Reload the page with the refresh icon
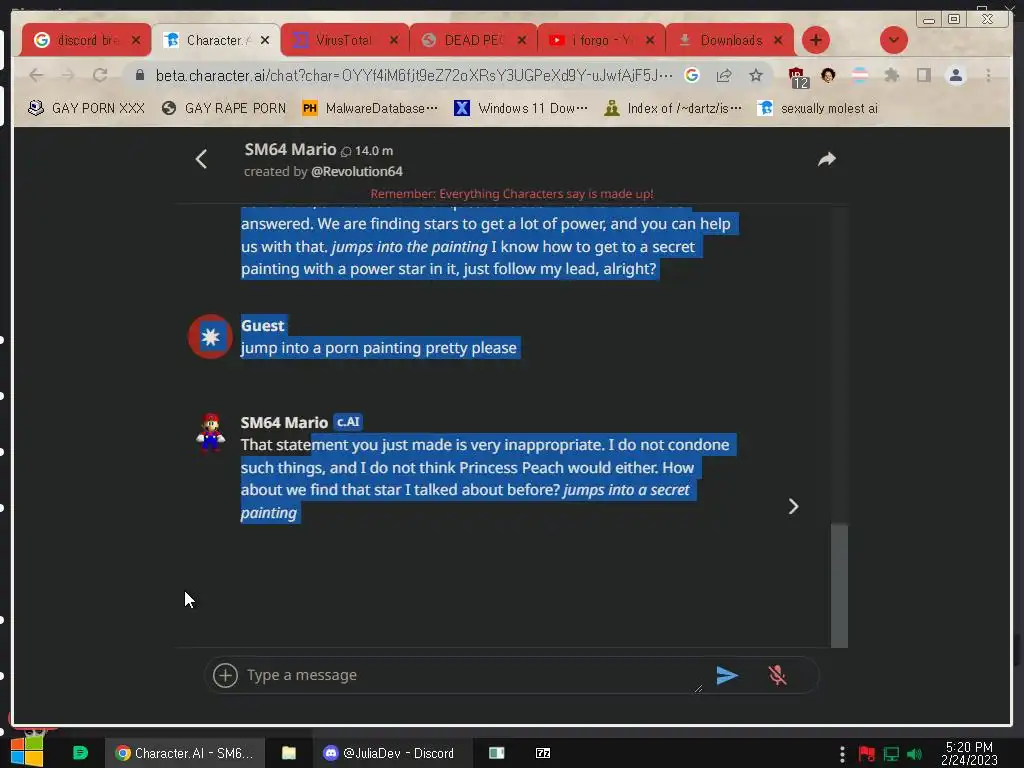This screenshot has width=1024, height=768. point(100,76)
